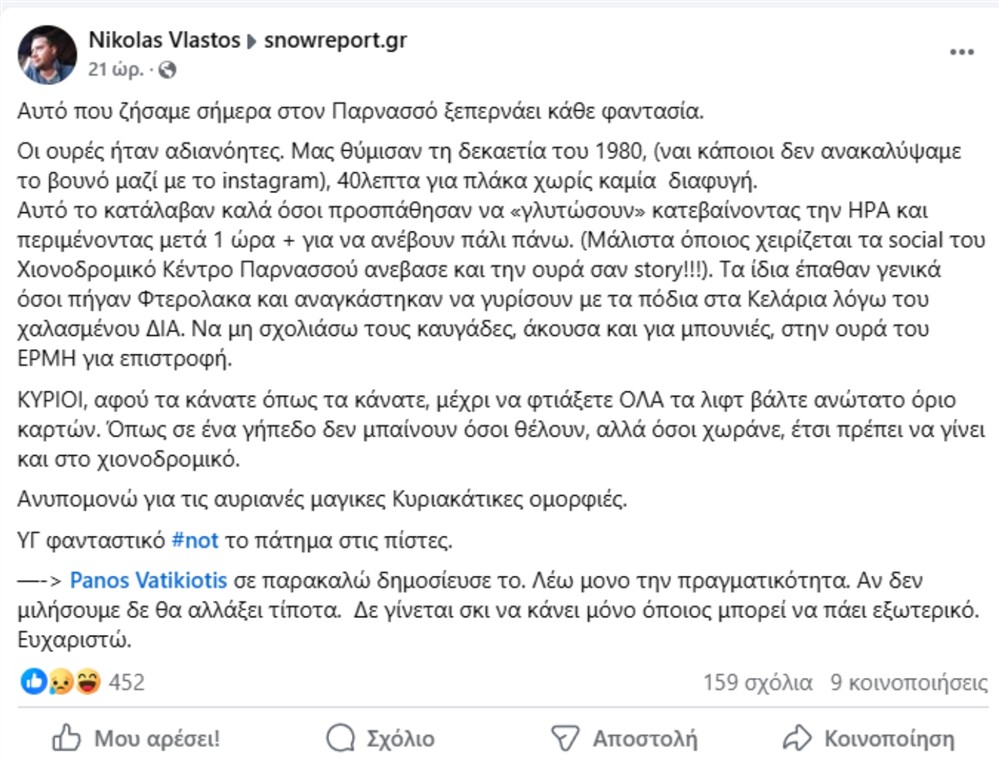Open Nikolas Vlastos profile link

coord(163,42)
